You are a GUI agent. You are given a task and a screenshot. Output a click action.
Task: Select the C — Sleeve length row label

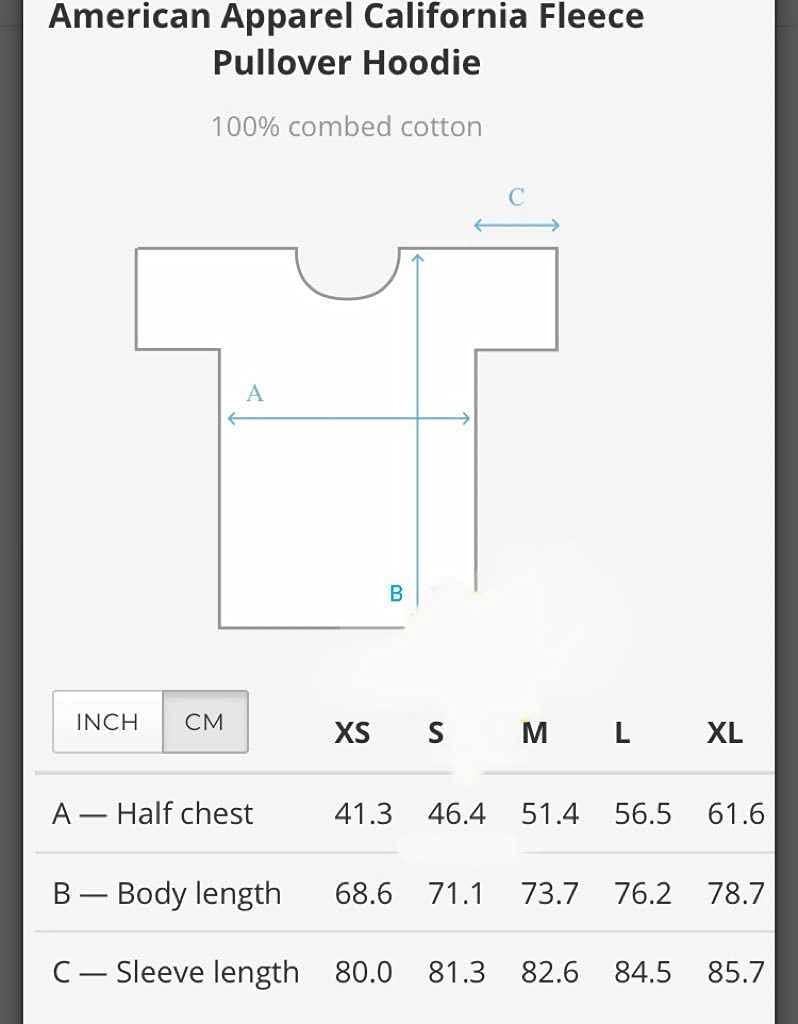point(176,972)
